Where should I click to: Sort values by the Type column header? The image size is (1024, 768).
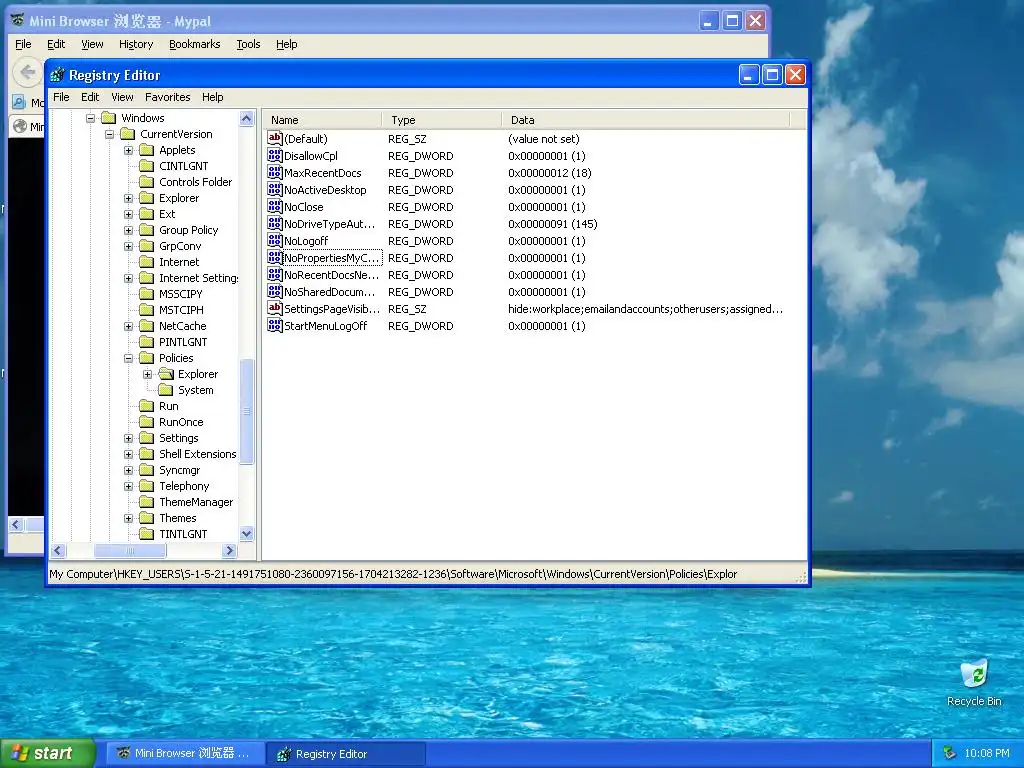click(x=442, y=120)
